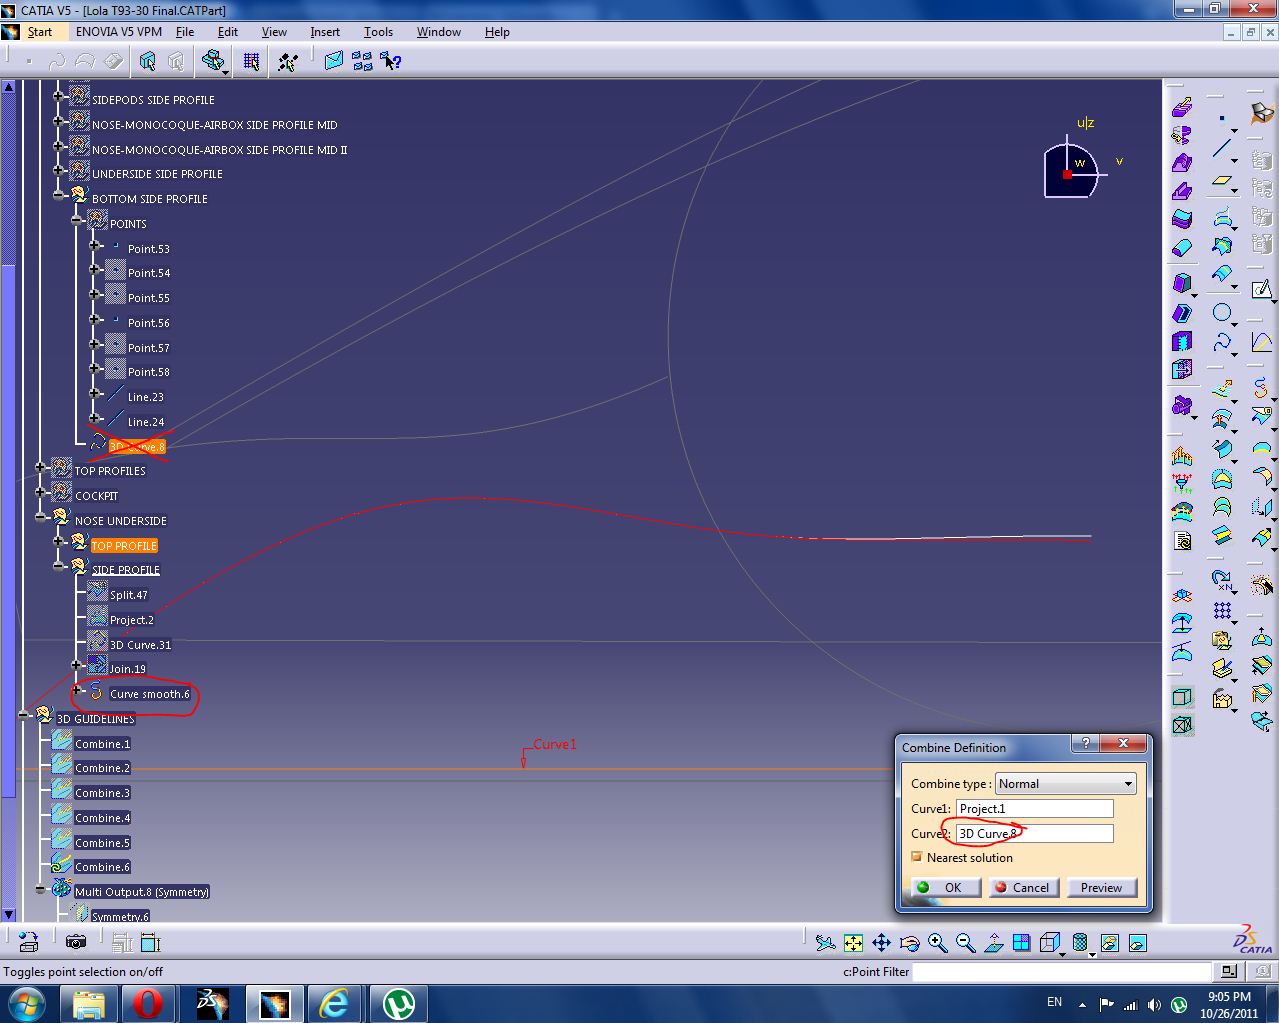This screenshot has width=1279, height=1023.
Task: Select the Line tool in right toolbar
Action: (x=1221, y=149)
